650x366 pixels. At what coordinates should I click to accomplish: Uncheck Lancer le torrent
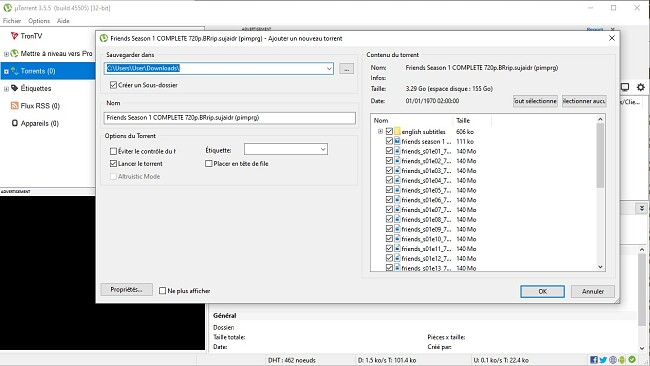[x=113, y=164]
